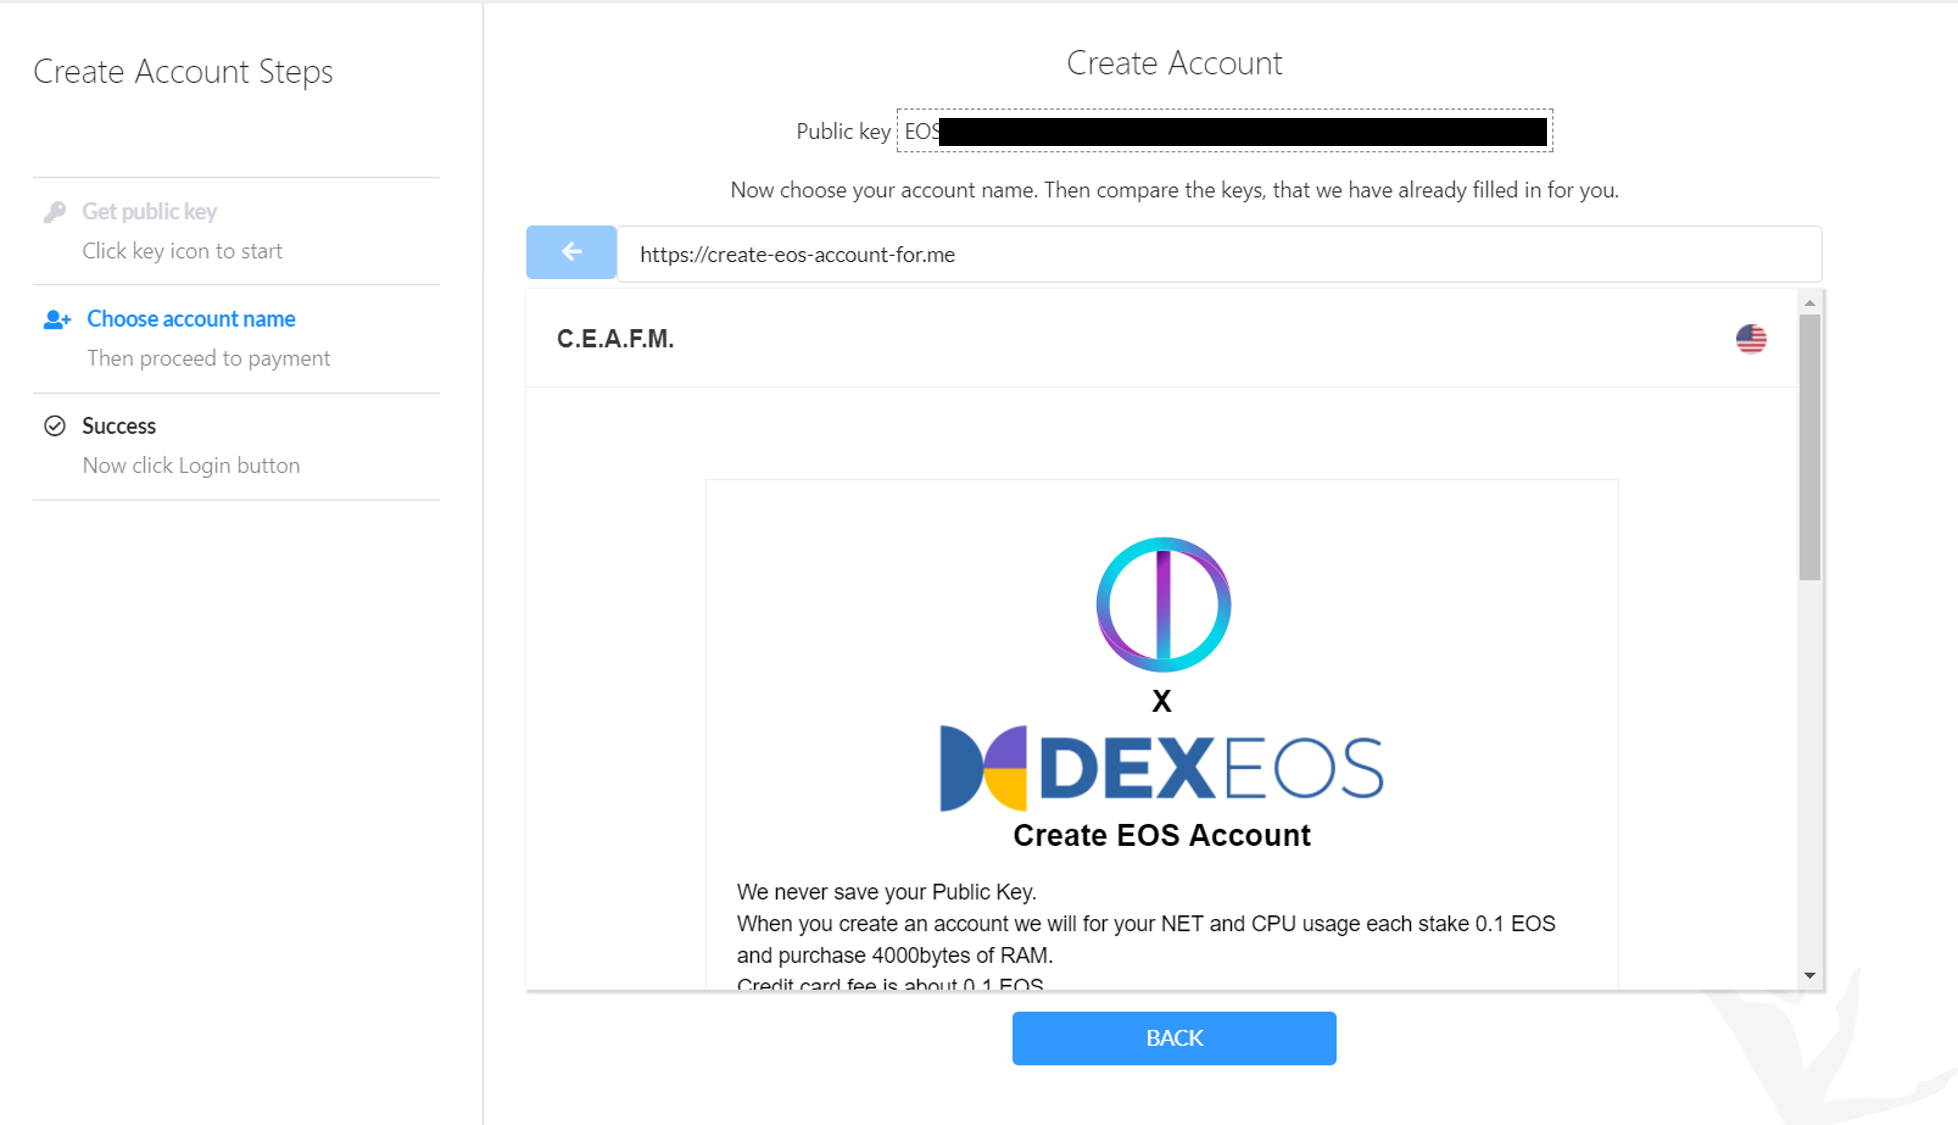Click the left arrow browser back button
The height and width of the screenshot is (1125, 1958).
tap(571, 253)
